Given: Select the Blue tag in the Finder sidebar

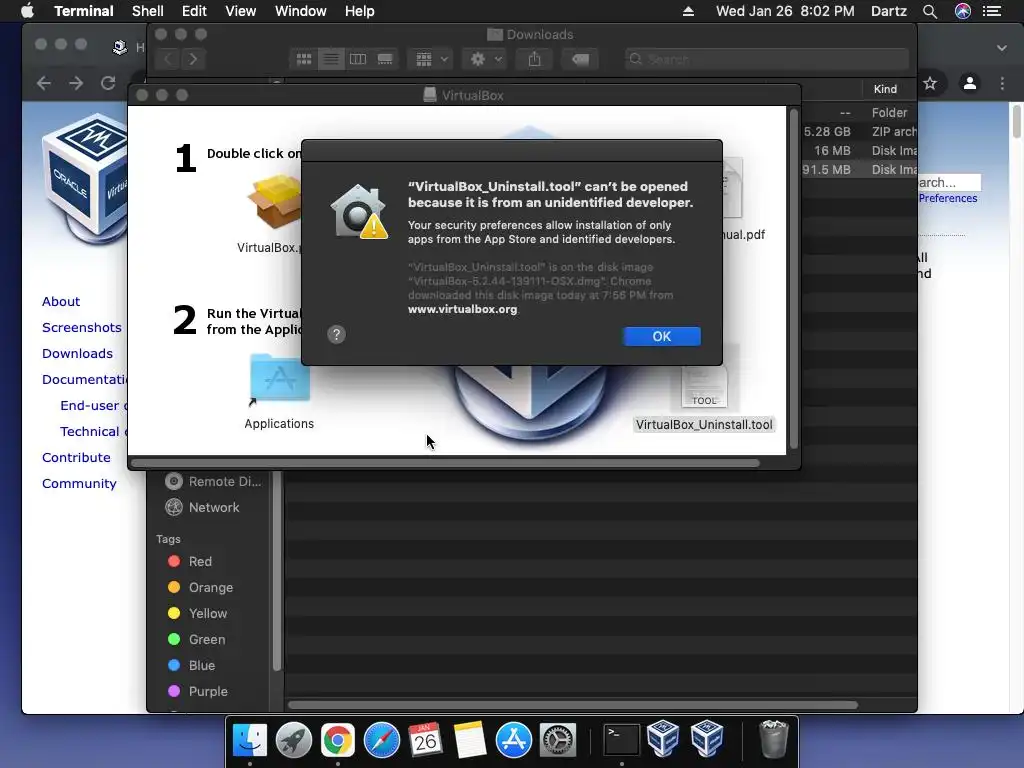Looking at the screenshot, I should coord(191,665).
